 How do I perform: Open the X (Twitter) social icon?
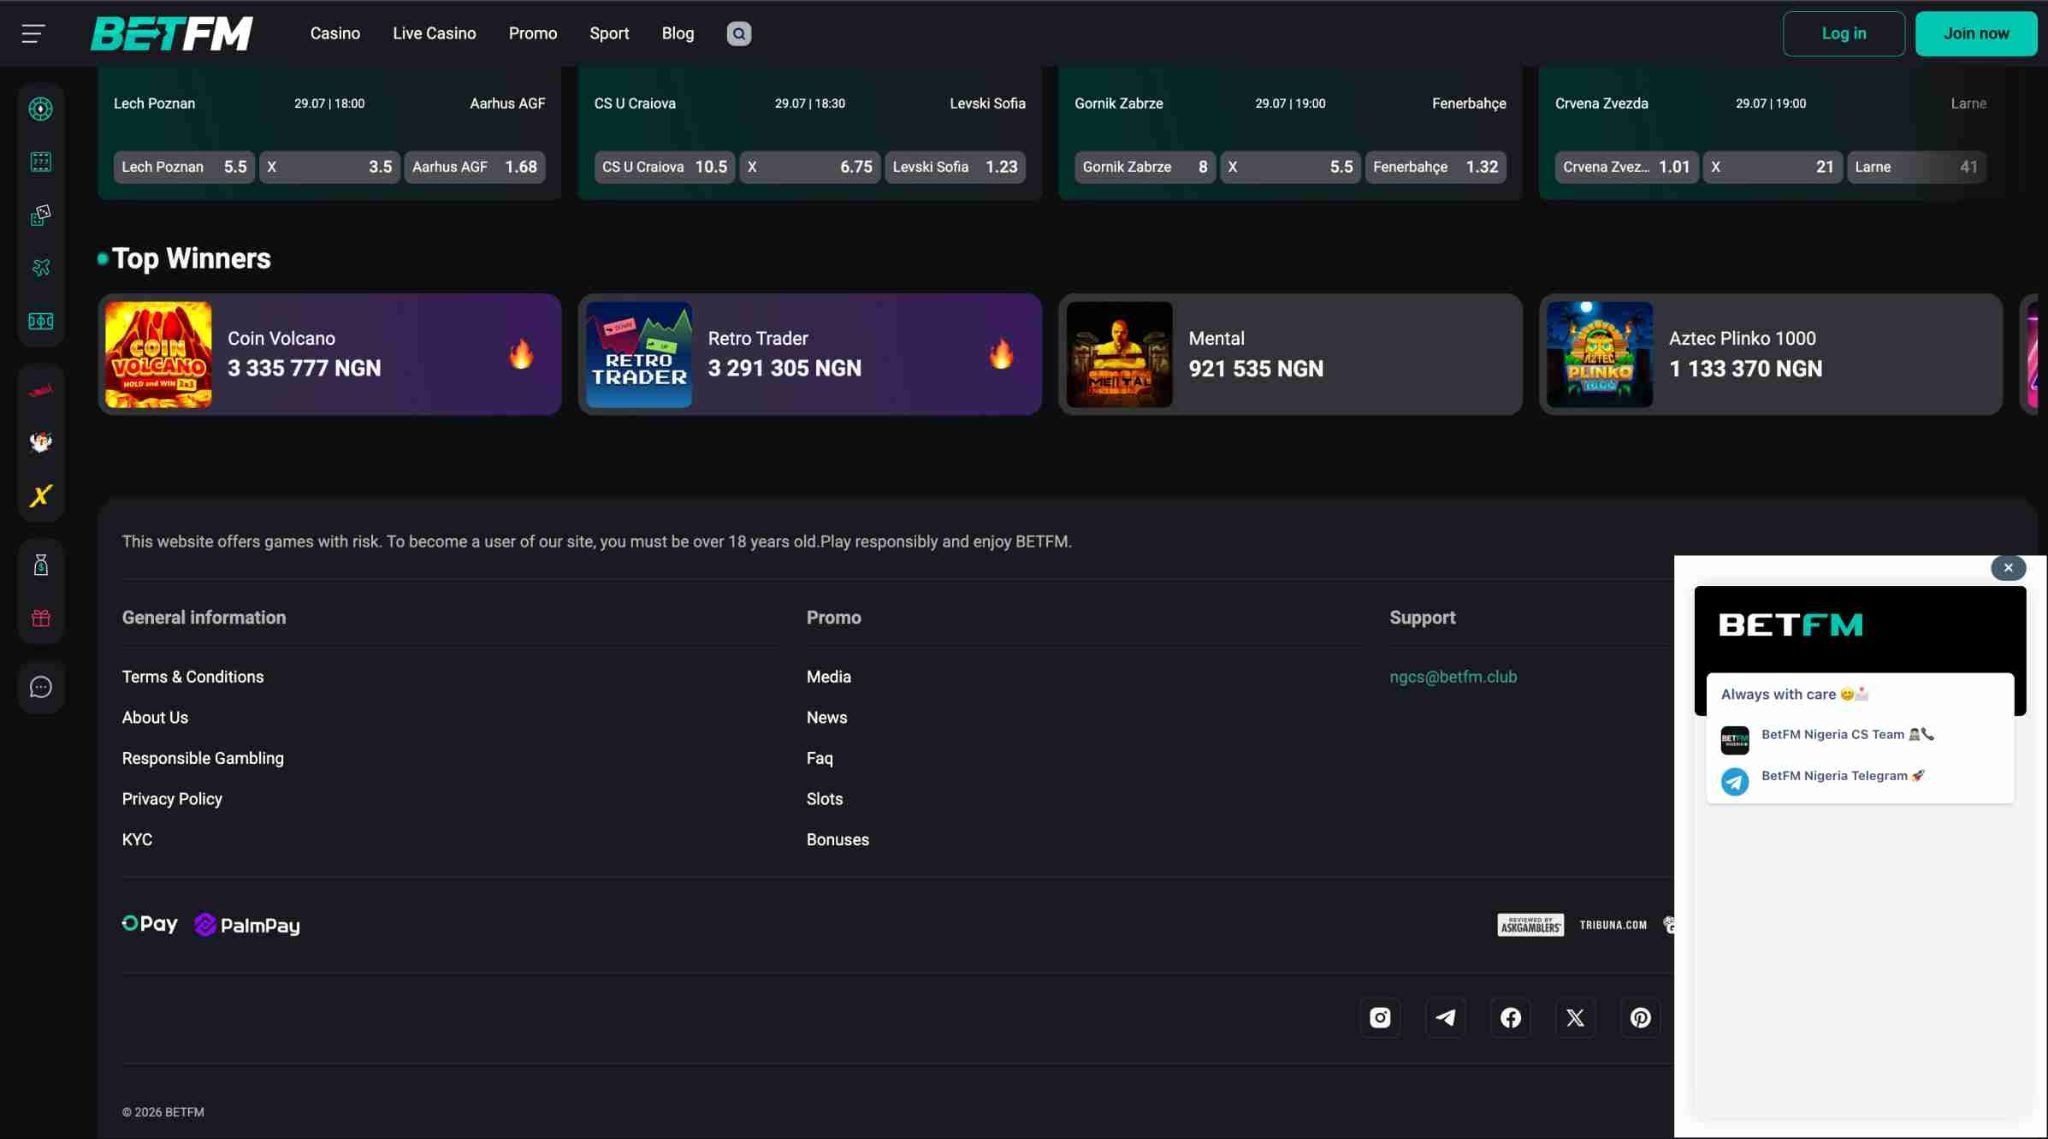1575,1018
